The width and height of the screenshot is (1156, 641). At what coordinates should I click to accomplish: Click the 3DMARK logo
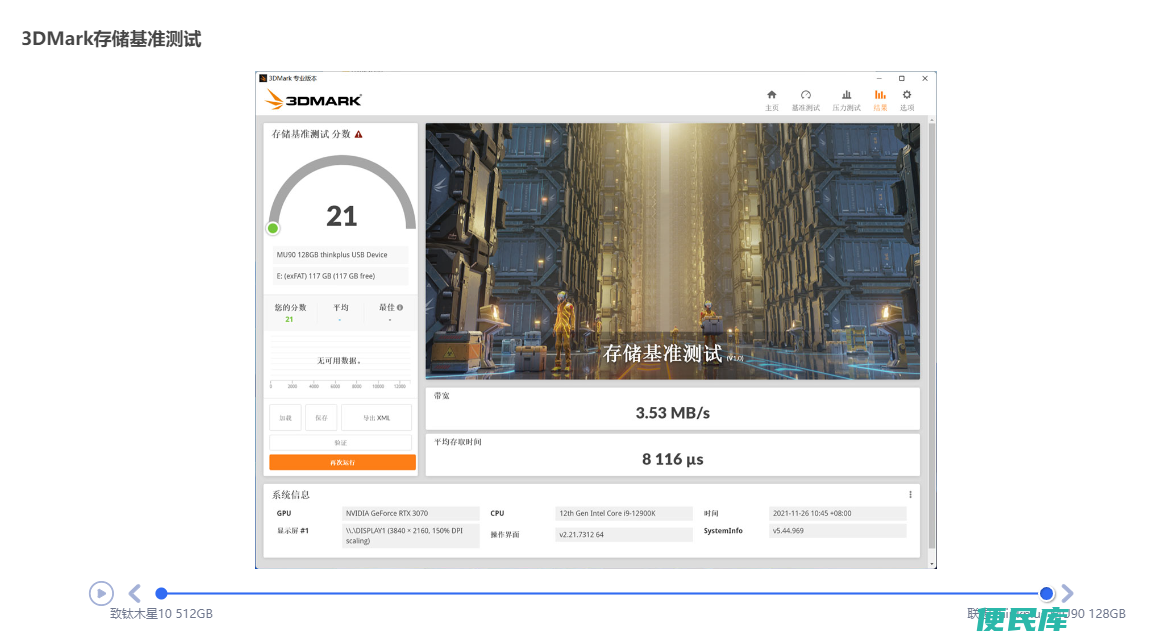point(313,100)
